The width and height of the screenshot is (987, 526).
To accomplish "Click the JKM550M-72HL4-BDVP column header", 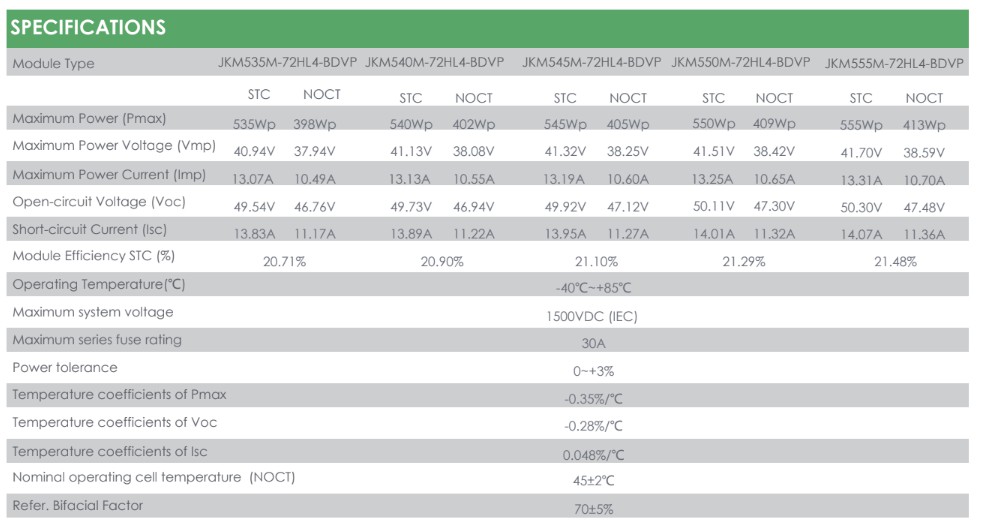I will pos(740,62).
